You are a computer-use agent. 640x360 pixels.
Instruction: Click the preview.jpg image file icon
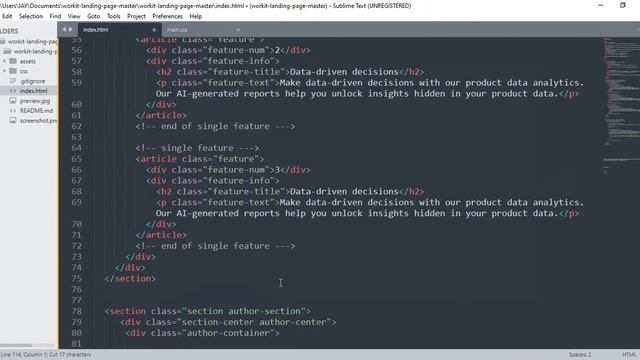pos(13,100)
